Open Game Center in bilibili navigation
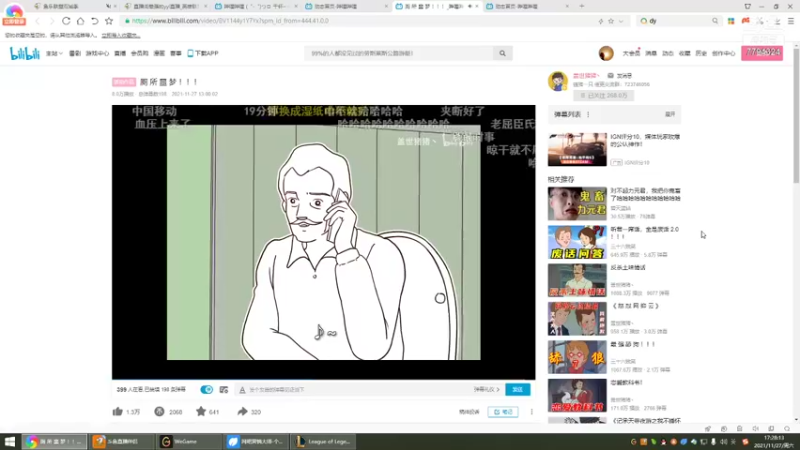The width and height of the screenshot is (800, 450). click(97, 53)
